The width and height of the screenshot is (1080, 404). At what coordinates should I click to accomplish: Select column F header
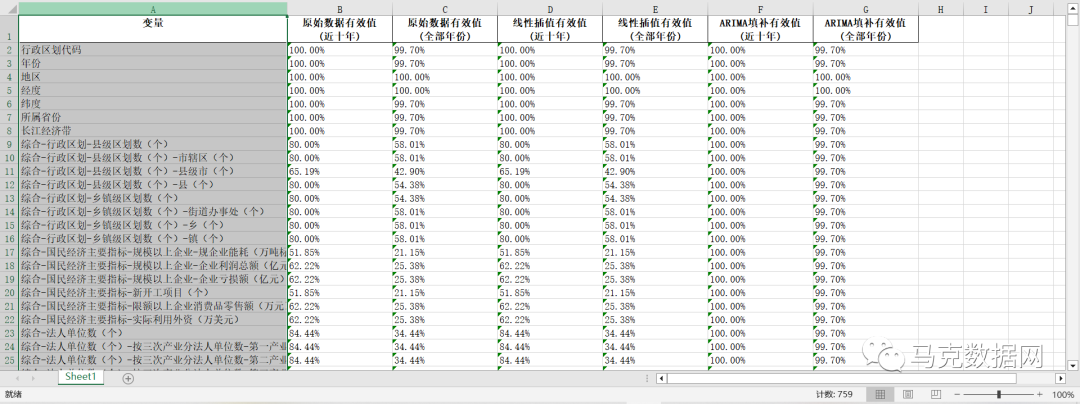[x=760, y=8]
